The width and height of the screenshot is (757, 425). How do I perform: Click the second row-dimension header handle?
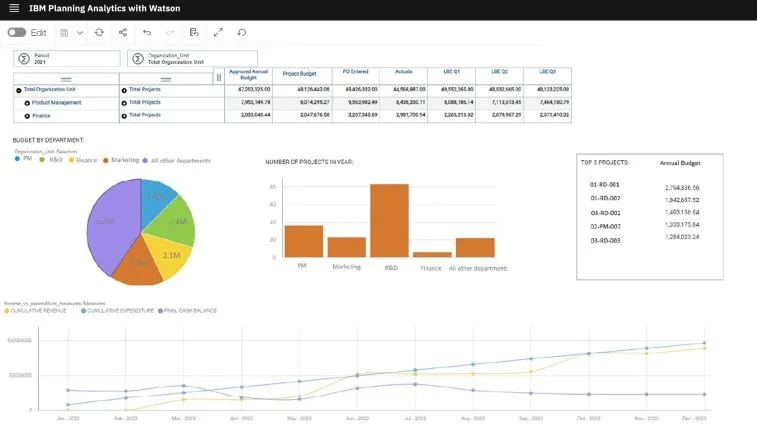[166, 79]
